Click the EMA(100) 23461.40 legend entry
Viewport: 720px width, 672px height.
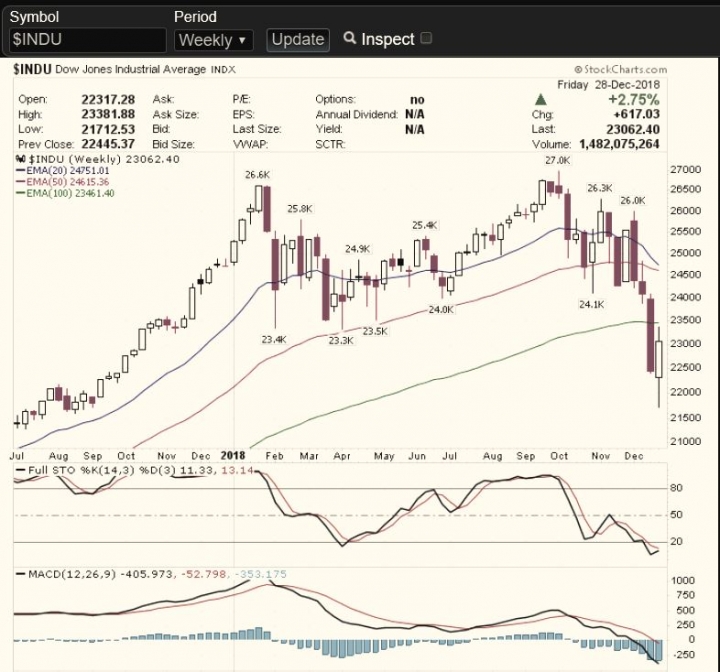click(x=65, y=193)
